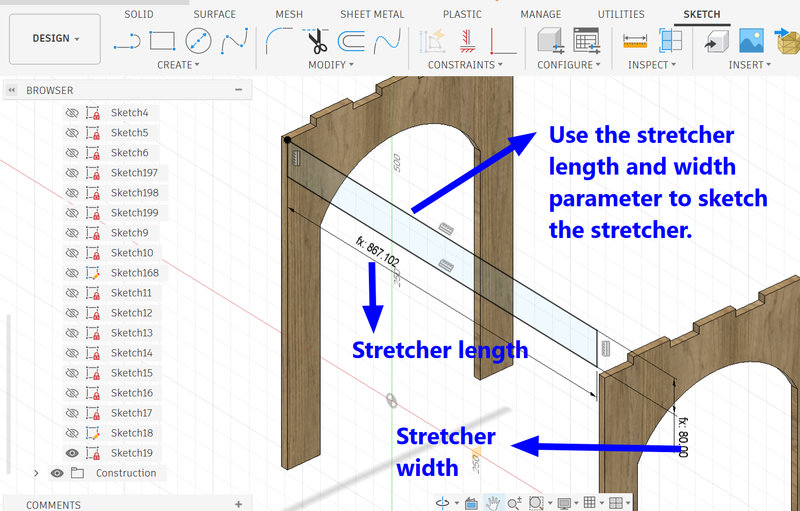The width and height of the screenshot is (800, 511).
Task: Click the spline modify curve icon
Action: pos(387,41)
